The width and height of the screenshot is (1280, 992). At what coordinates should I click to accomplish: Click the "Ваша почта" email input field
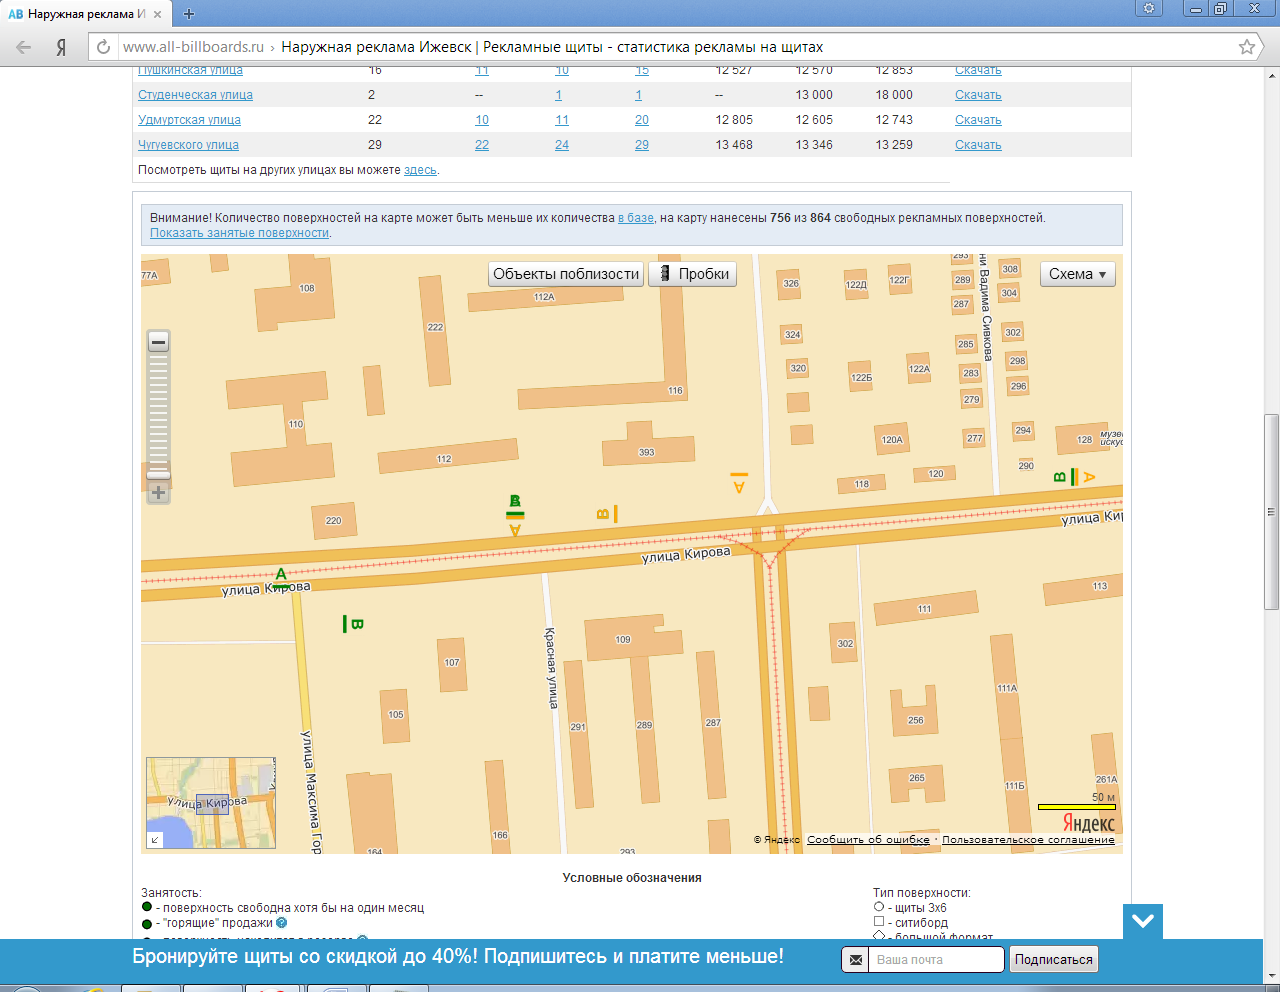[x=937, y=960]
